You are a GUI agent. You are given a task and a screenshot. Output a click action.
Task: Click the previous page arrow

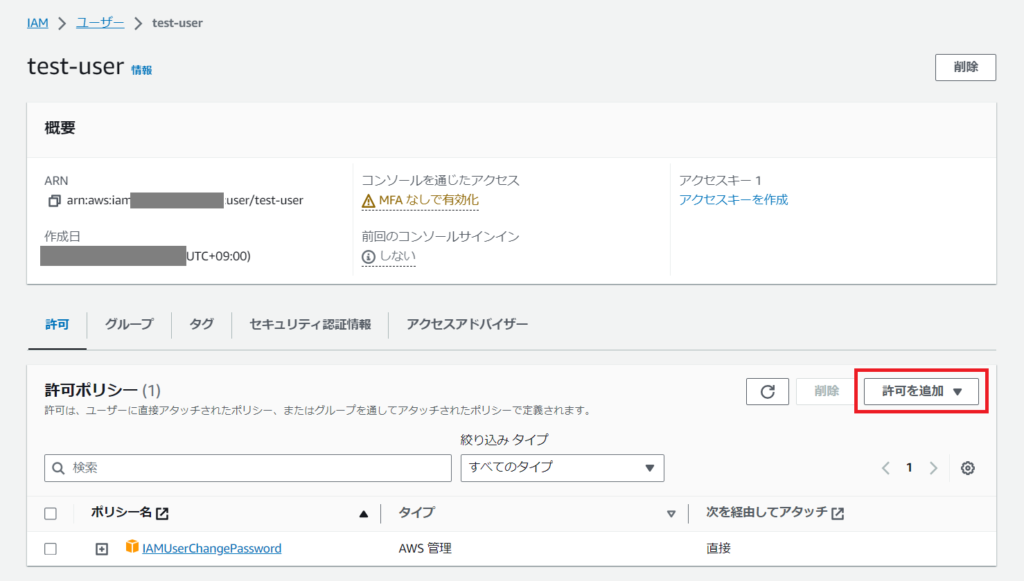(x=885, y=468)
